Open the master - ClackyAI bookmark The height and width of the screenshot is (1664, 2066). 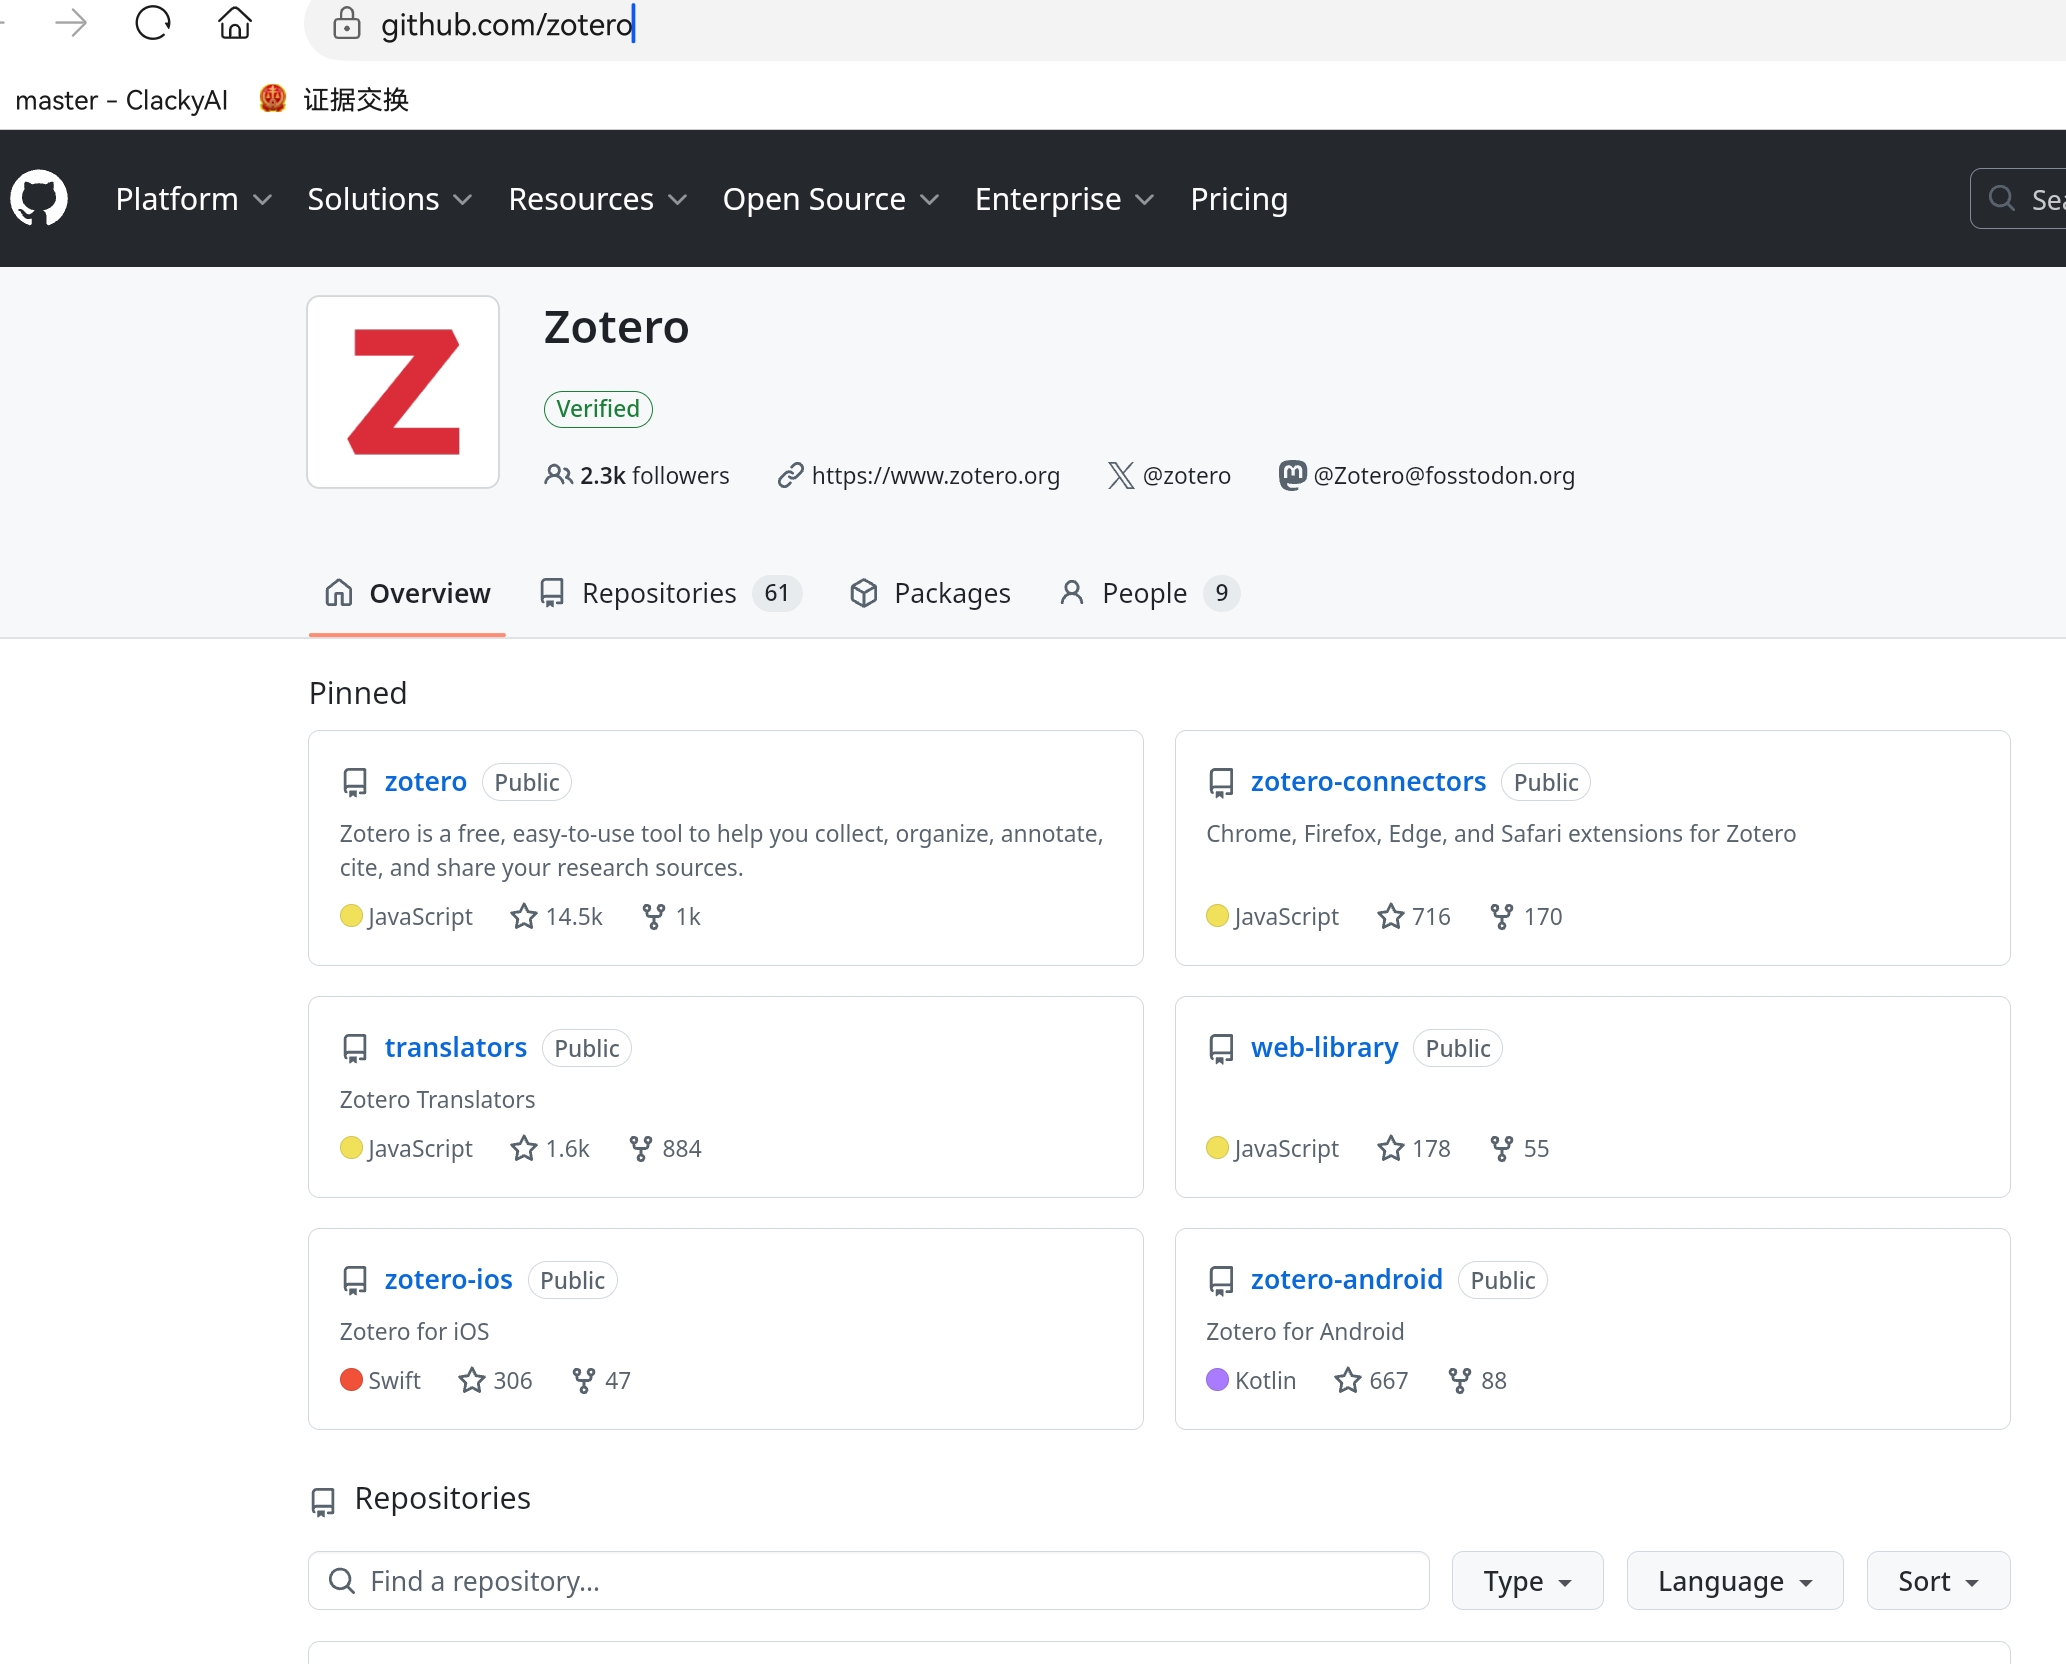121,100
